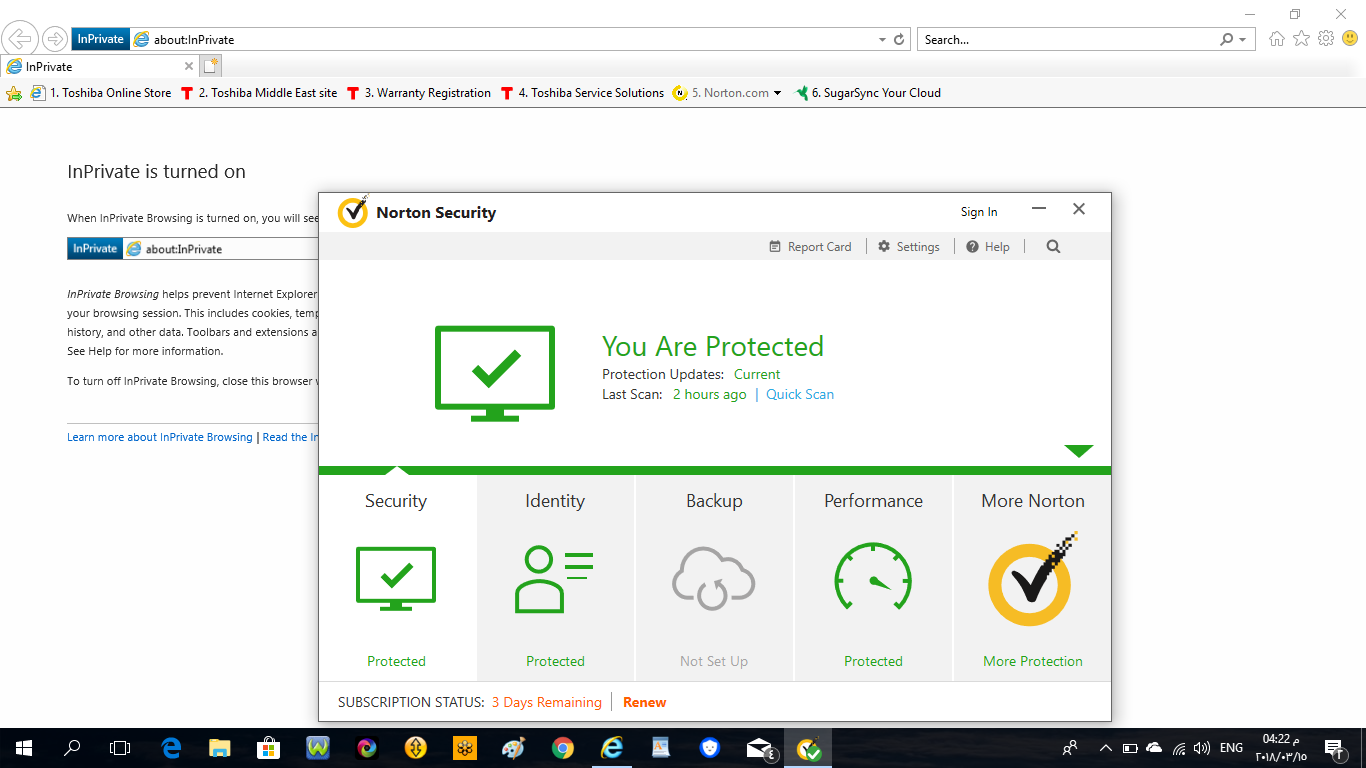Viewport: 1366px width, 768px height.
Task: Launch Microsoft Edge from taskbar
Action: 171,748
